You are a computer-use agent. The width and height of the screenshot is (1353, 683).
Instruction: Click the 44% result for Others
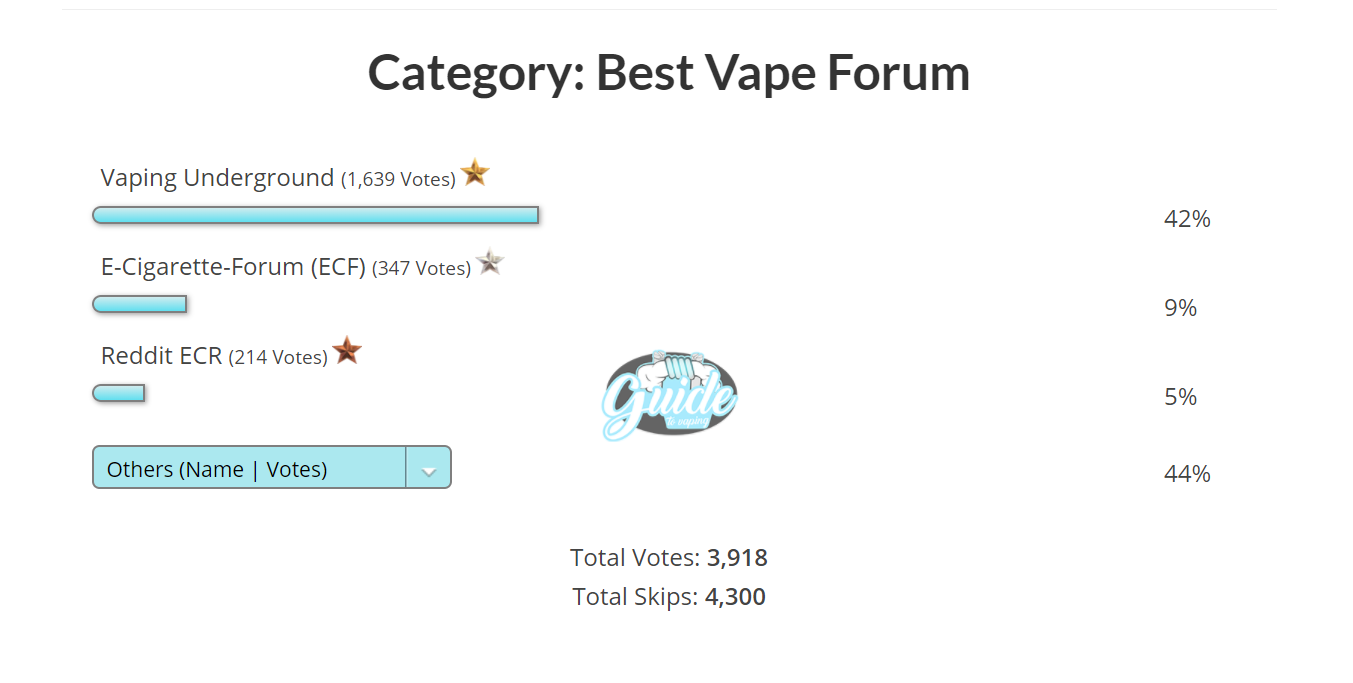point(1187,474)
